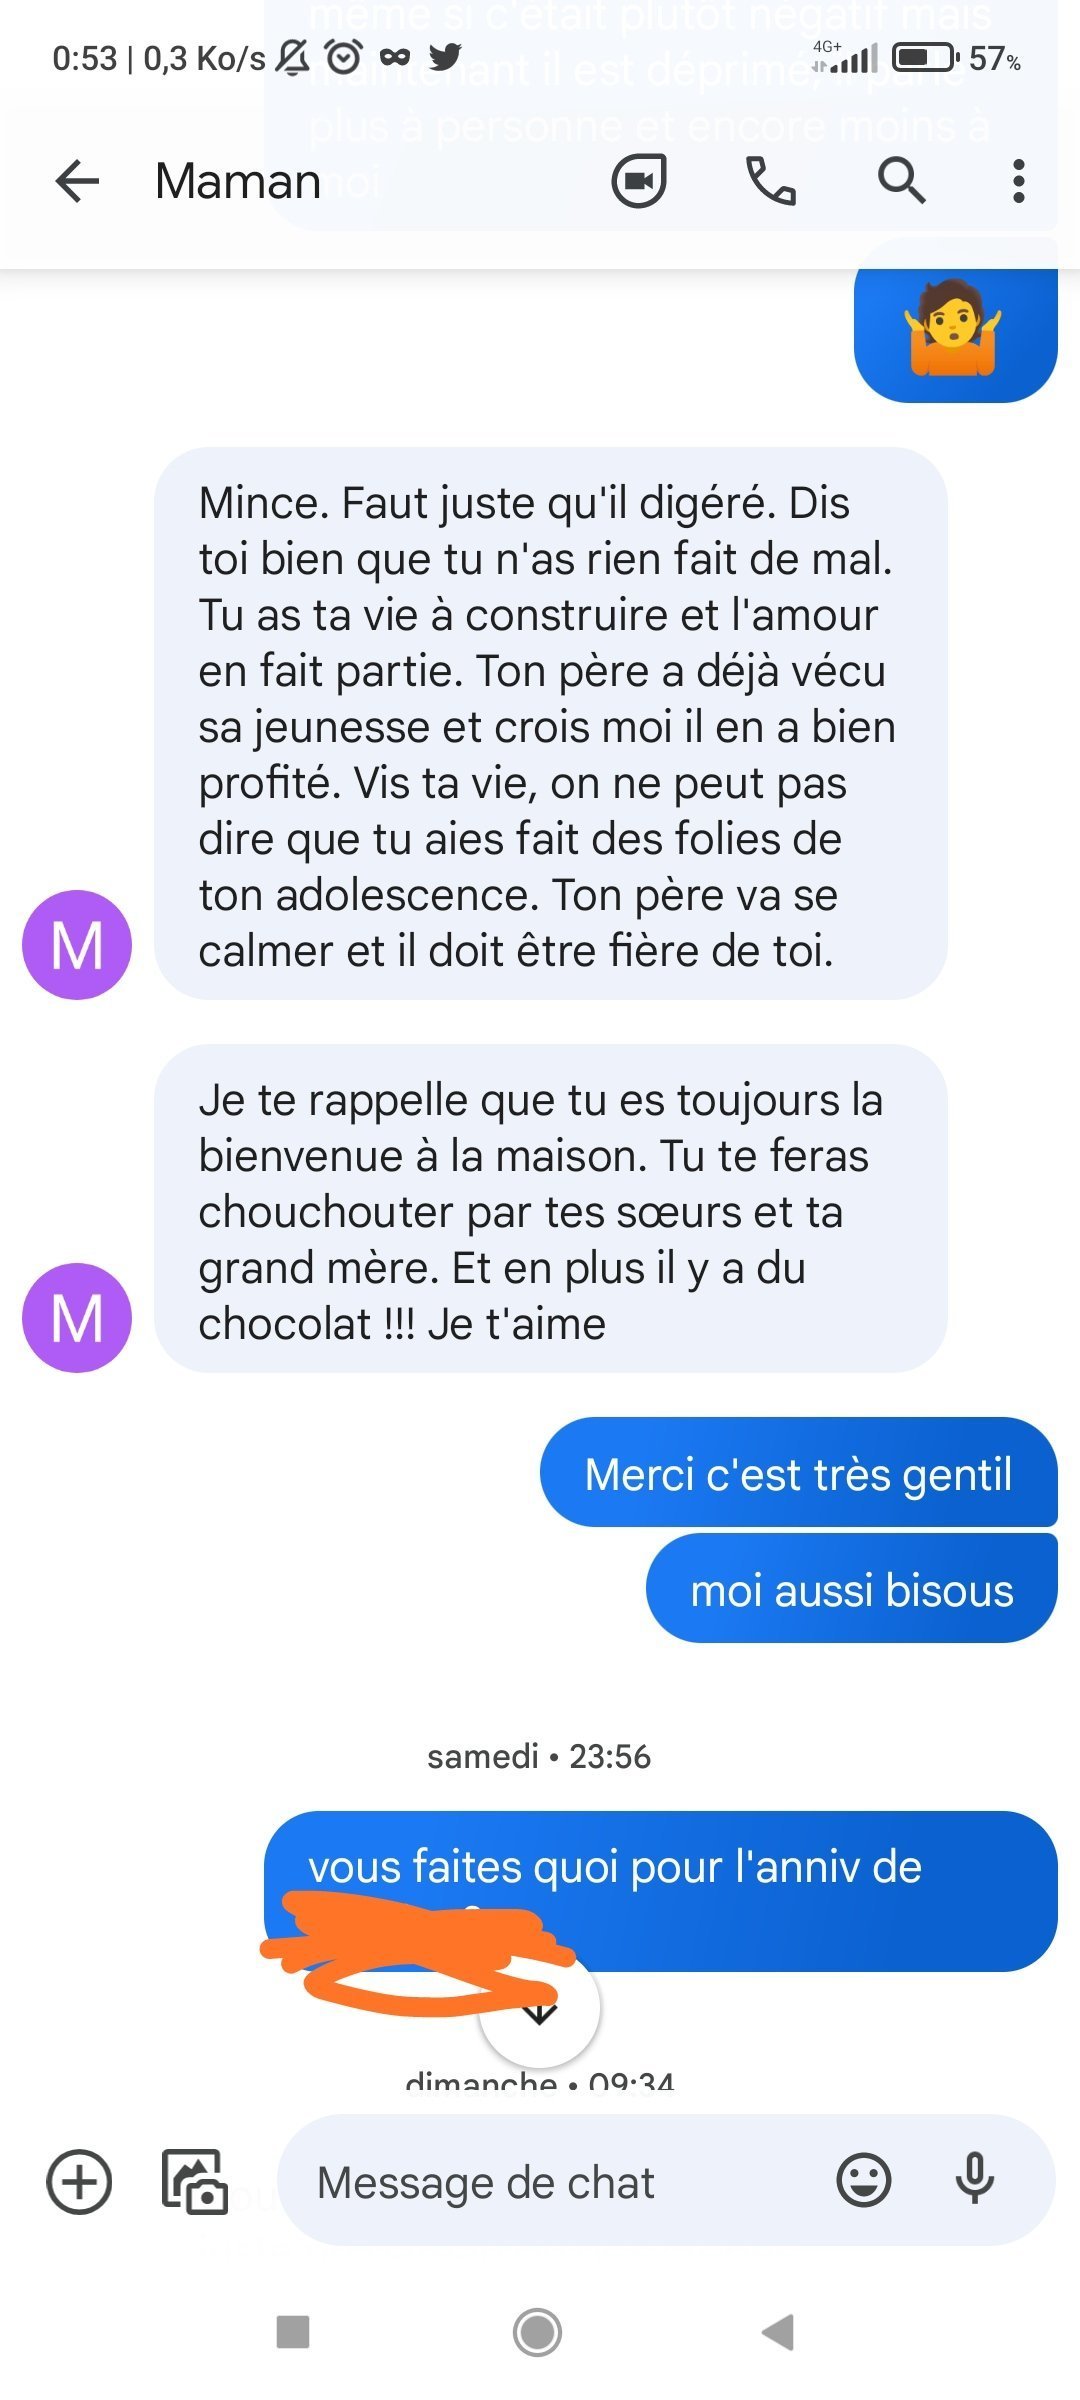Screen dimensions: 1080x2400
Task: Open the three-dot overflow menu
Action: click(1018, 181)
